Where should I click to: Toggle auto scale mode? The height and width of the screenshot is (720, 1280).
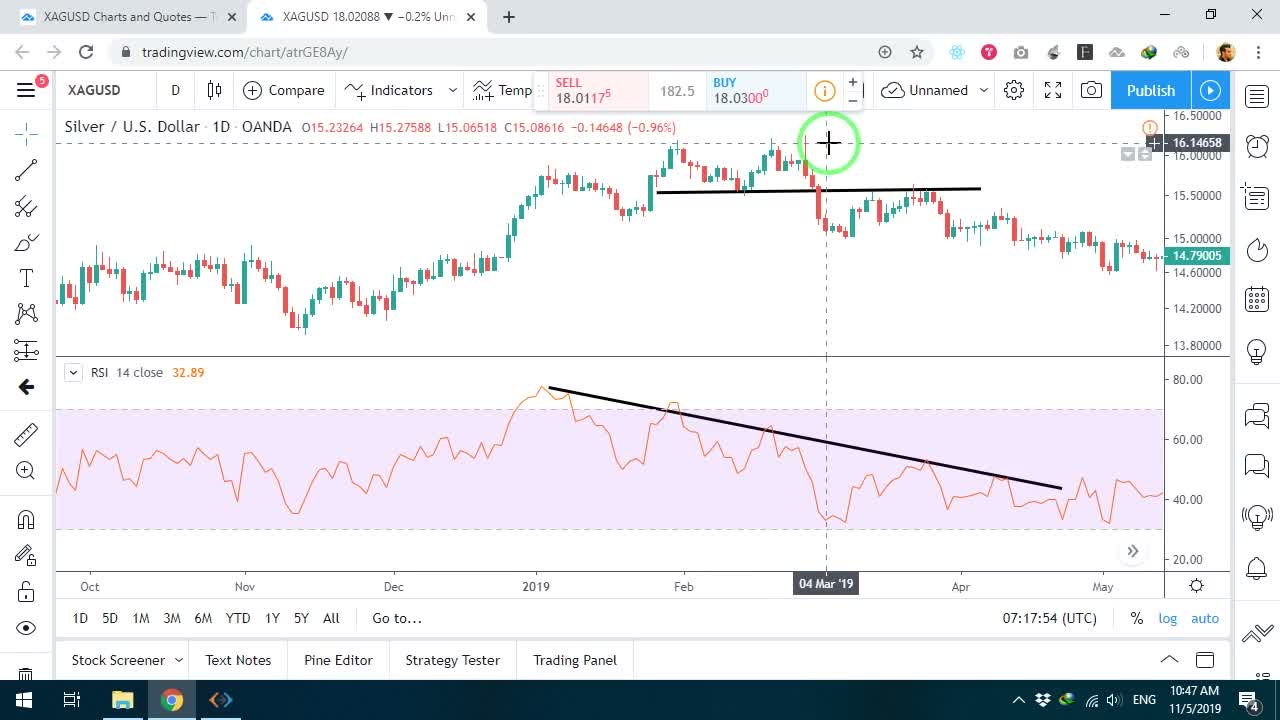(x=1205, y=618)
